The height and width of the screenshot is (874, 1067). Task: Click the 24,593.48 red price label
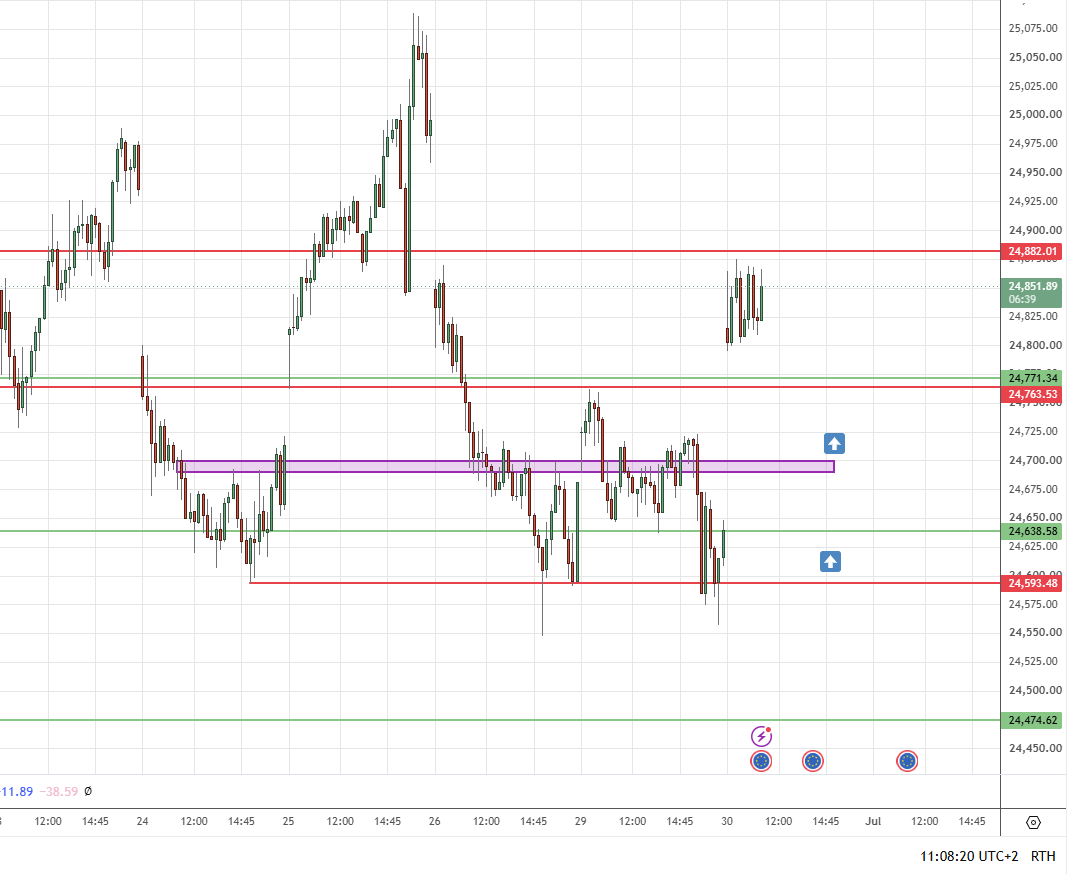point(1032,583)
